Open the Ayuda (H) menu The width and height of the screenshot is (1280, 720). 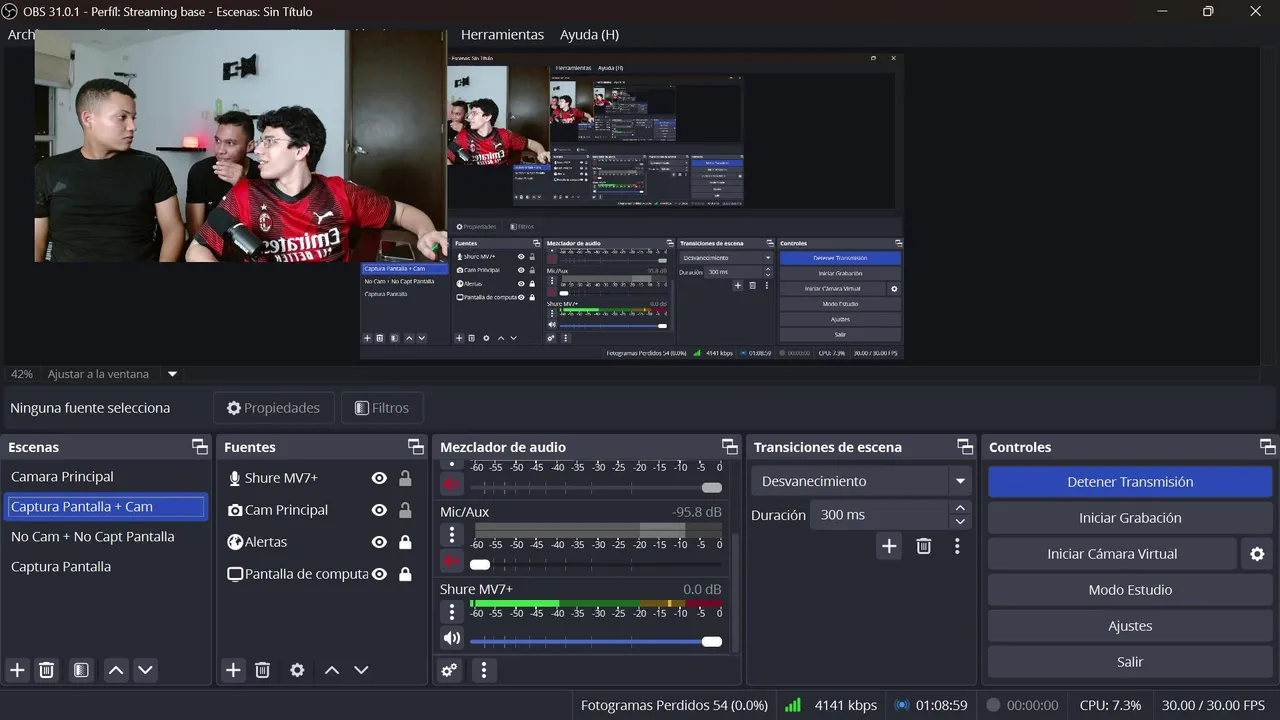pyautogui.click(x=589, y=34)
